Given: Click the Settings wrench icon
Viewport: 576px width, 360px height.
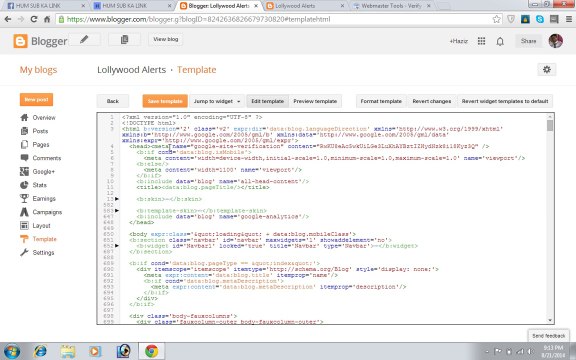Looking at the screenshot, I should tap(24, 252).
